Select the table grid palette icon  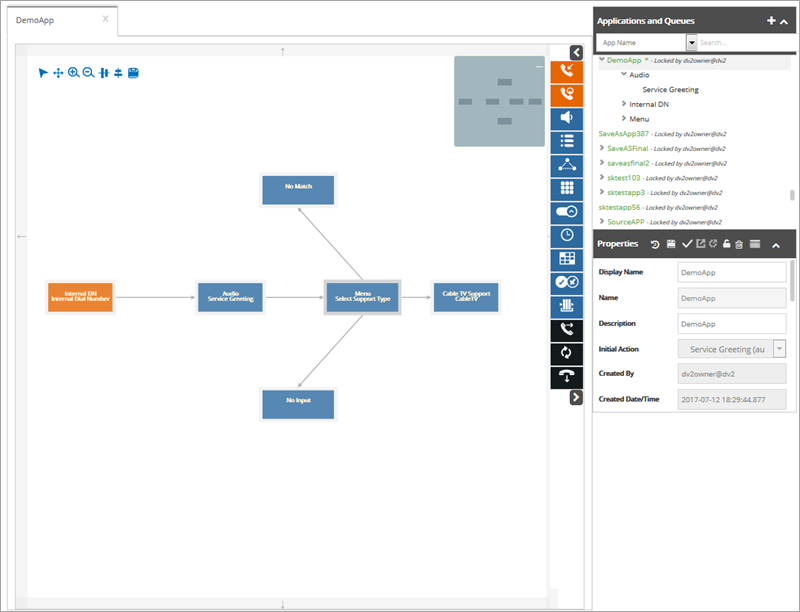point(566,259)
